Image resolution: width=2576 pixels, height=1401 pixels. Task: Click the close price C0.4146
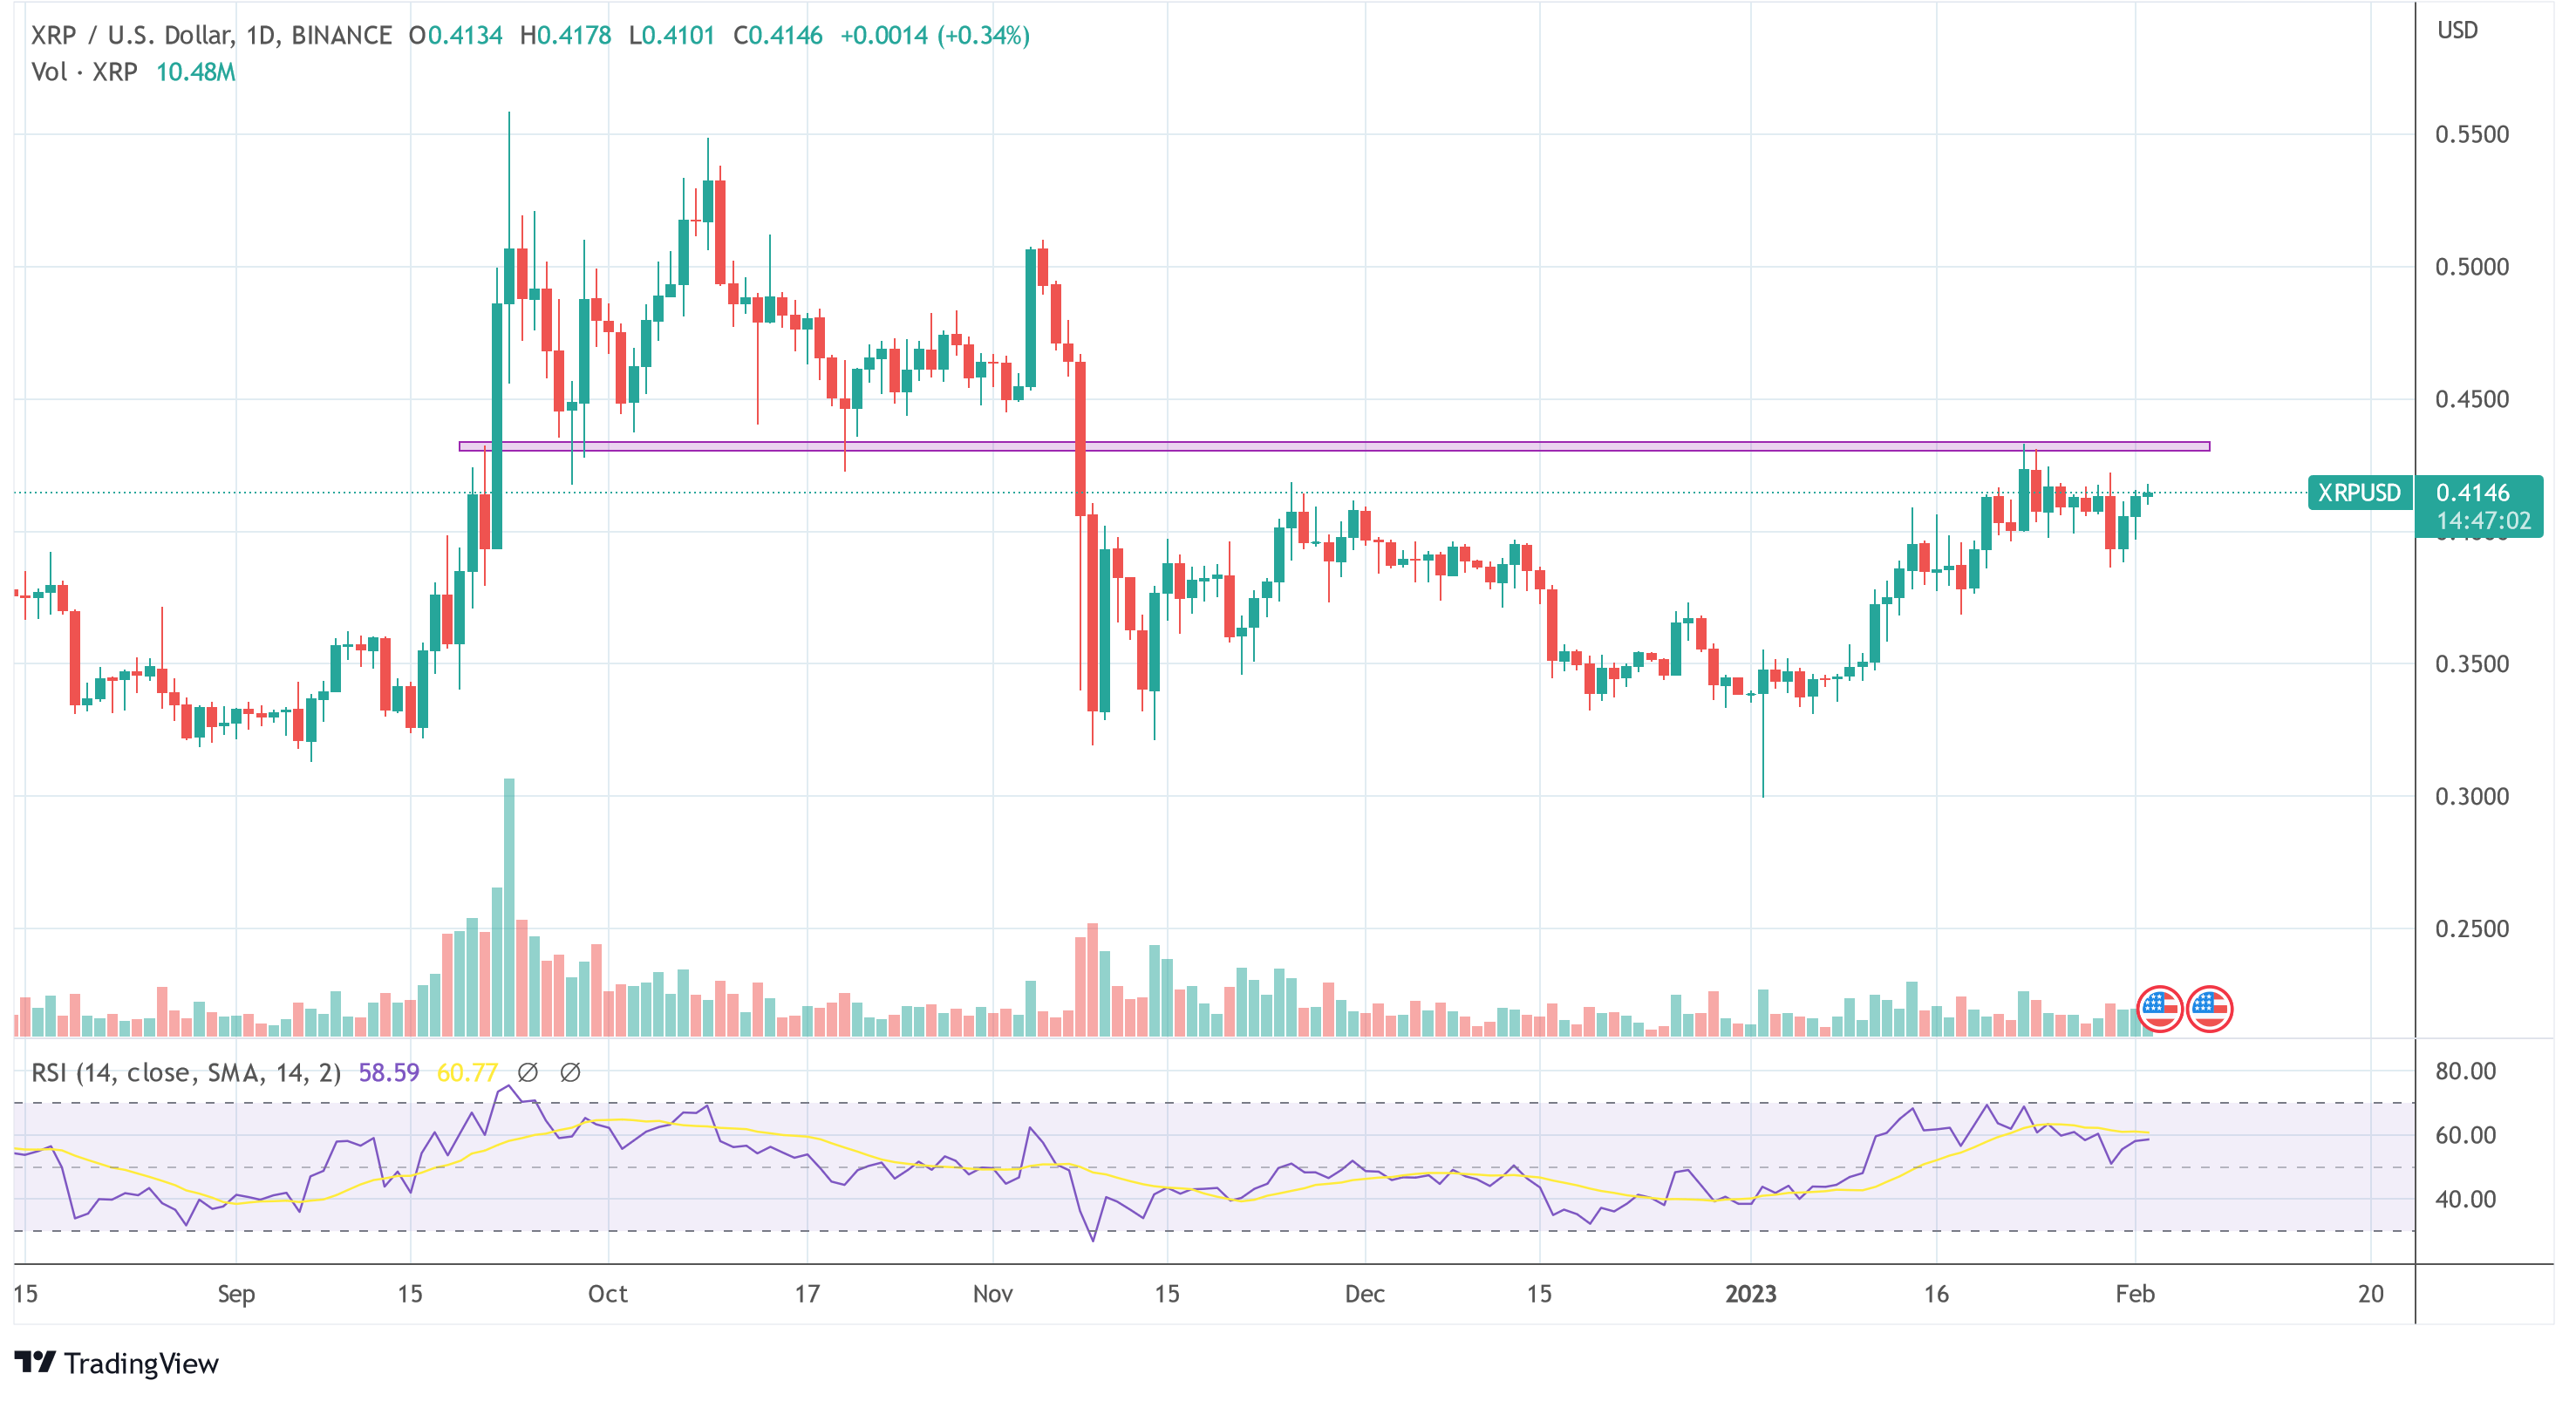pos(778,36)
